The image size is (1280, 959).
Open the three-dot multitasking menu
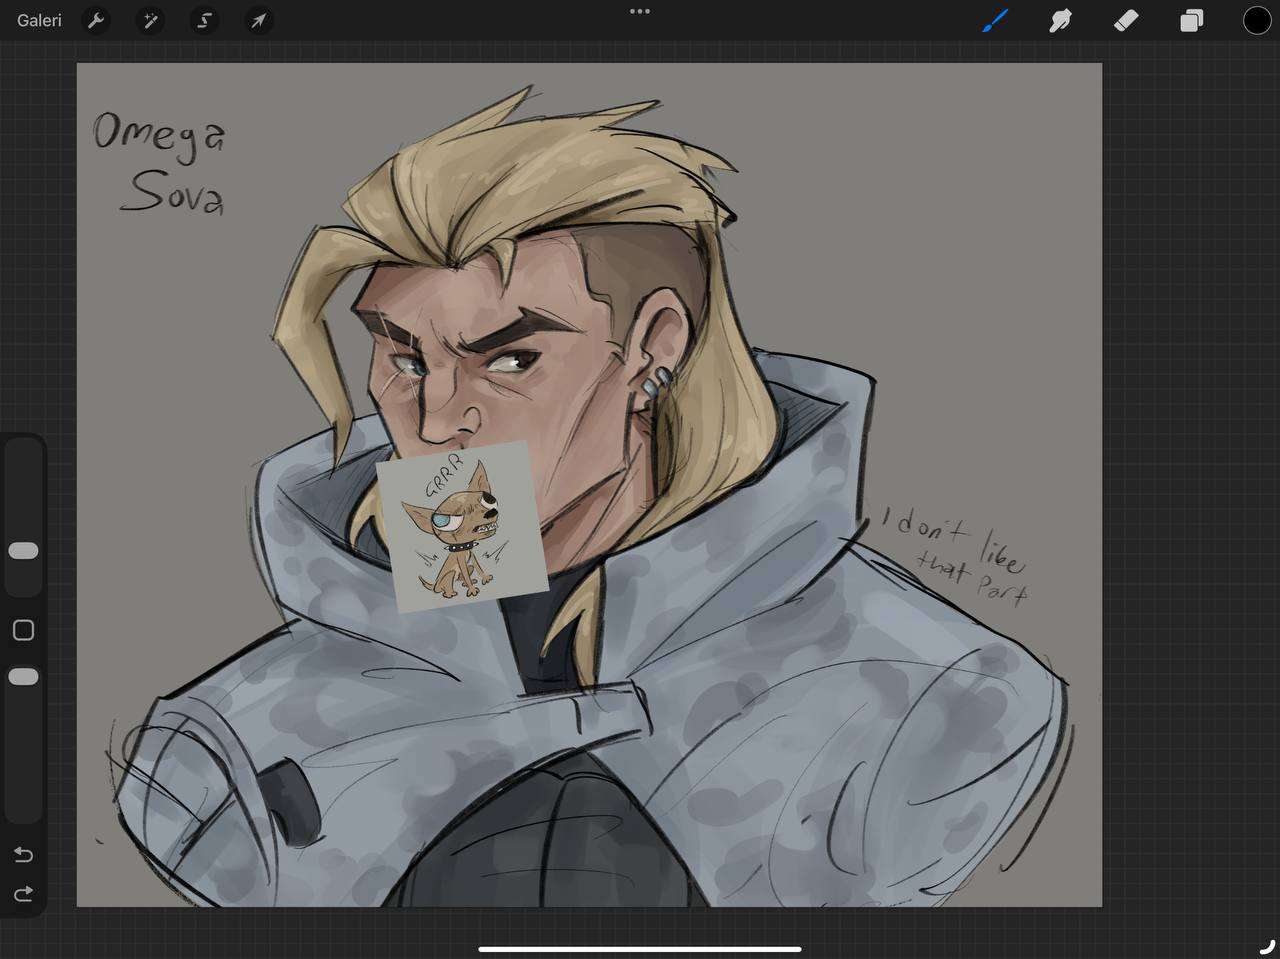tap(640, 11)
